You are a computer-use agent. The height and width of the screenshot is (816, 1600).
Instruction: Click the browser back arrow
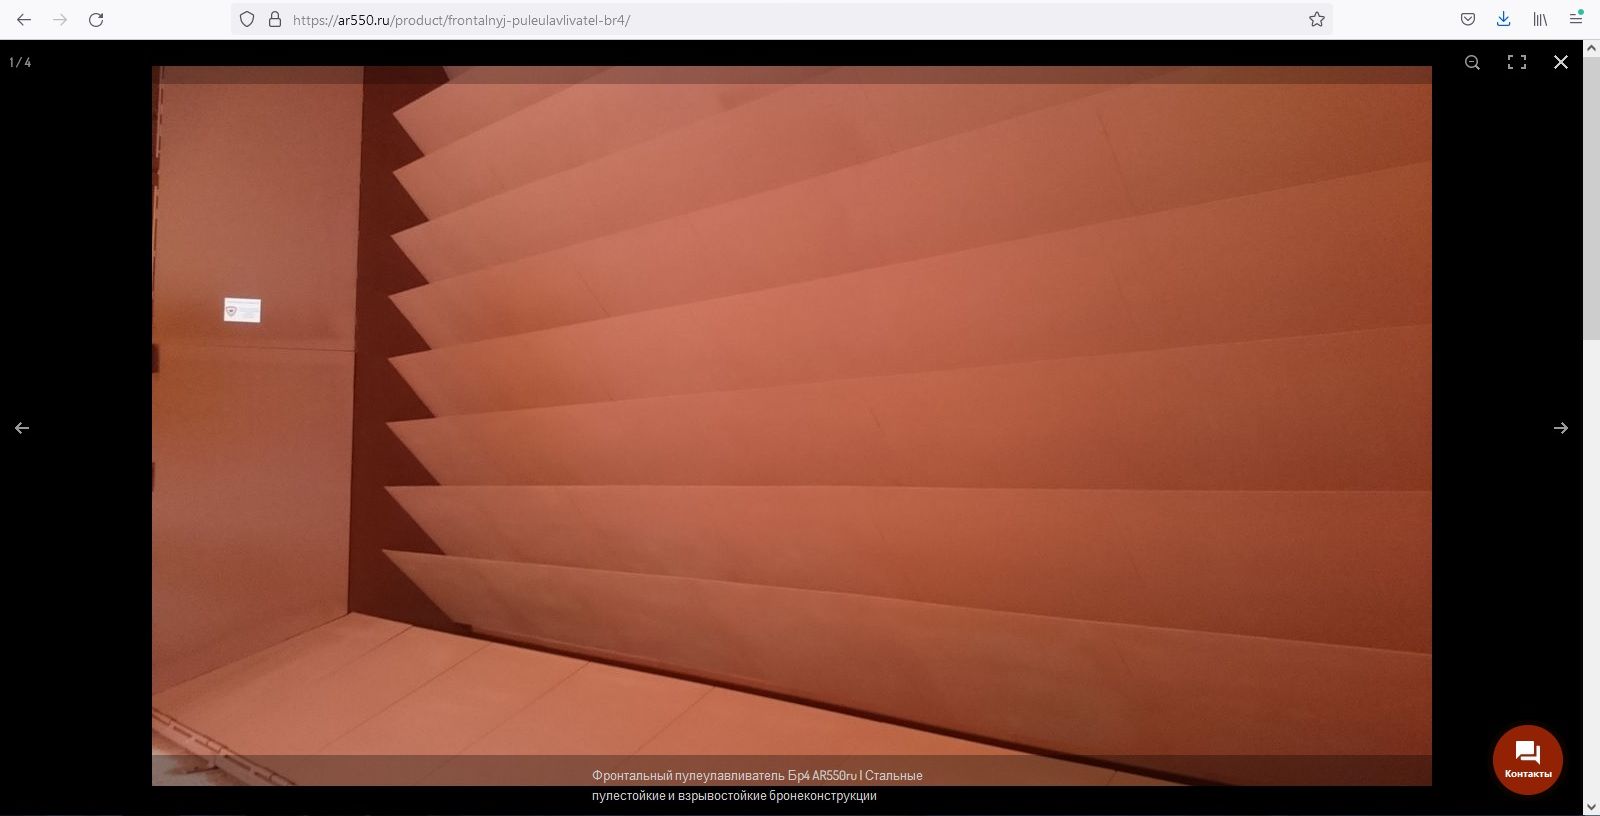point(24,20)
